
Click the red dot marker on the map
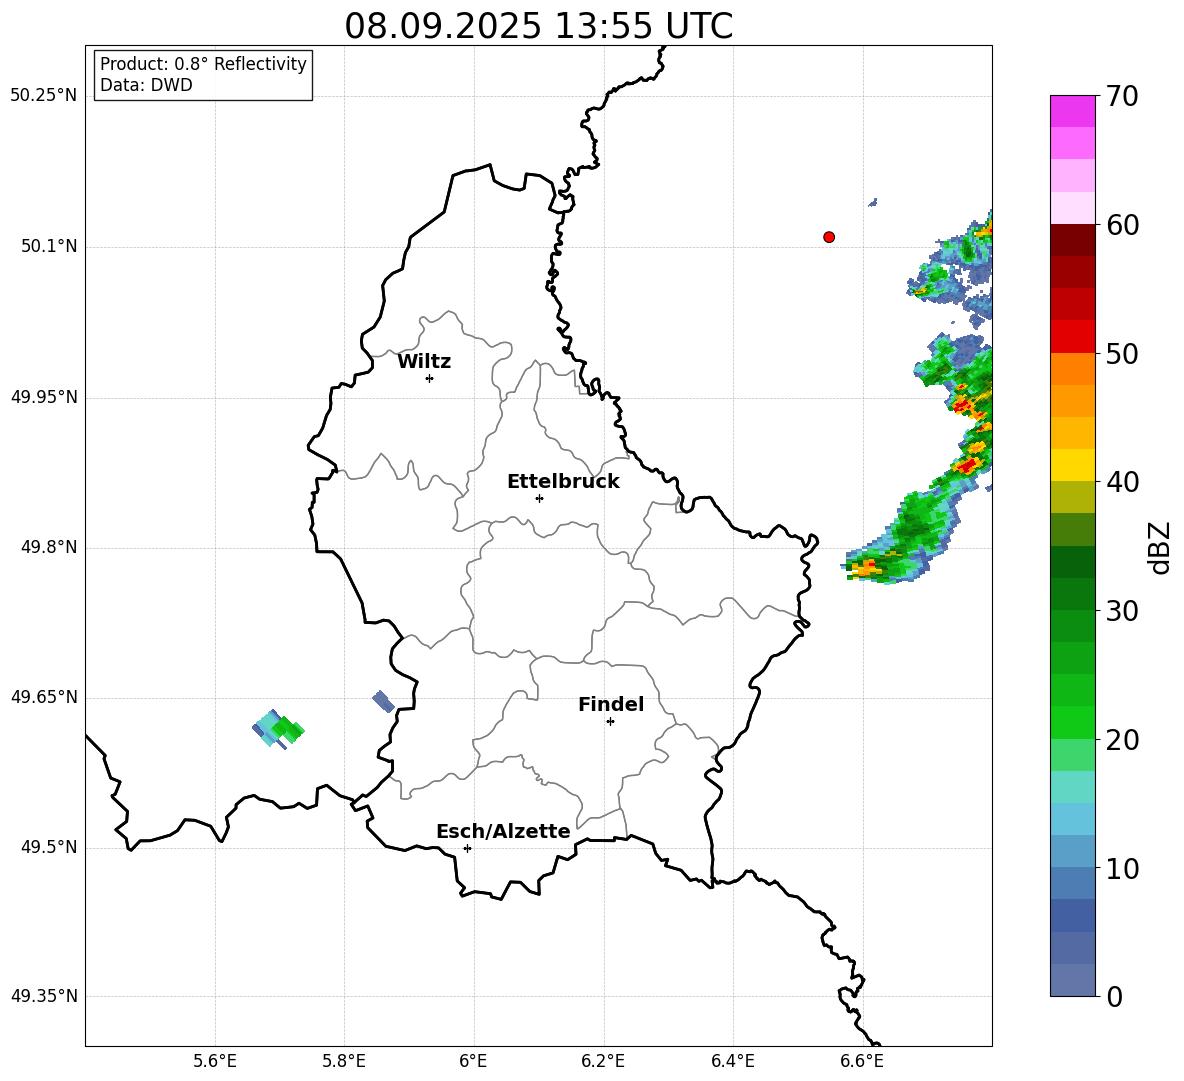(829, 237)
